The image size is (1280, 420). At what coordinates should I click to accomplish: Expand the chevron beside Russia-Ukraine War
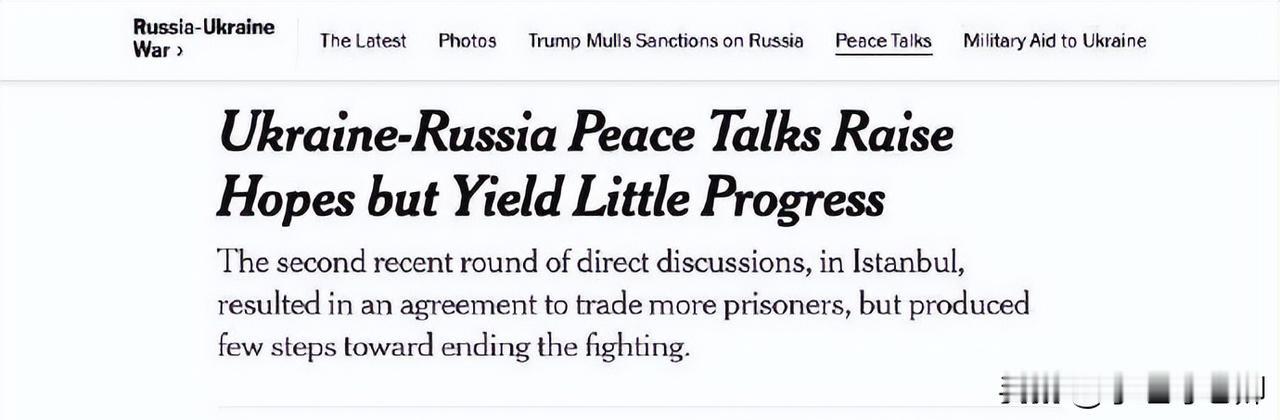pos(179,50)
